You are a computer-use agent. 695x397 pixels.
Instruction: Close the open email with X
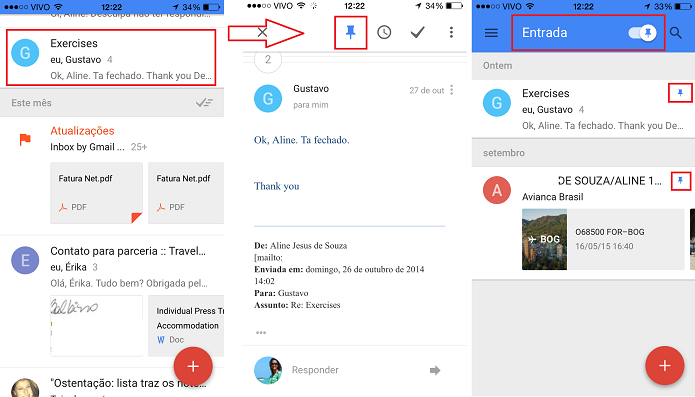point(262,32)
